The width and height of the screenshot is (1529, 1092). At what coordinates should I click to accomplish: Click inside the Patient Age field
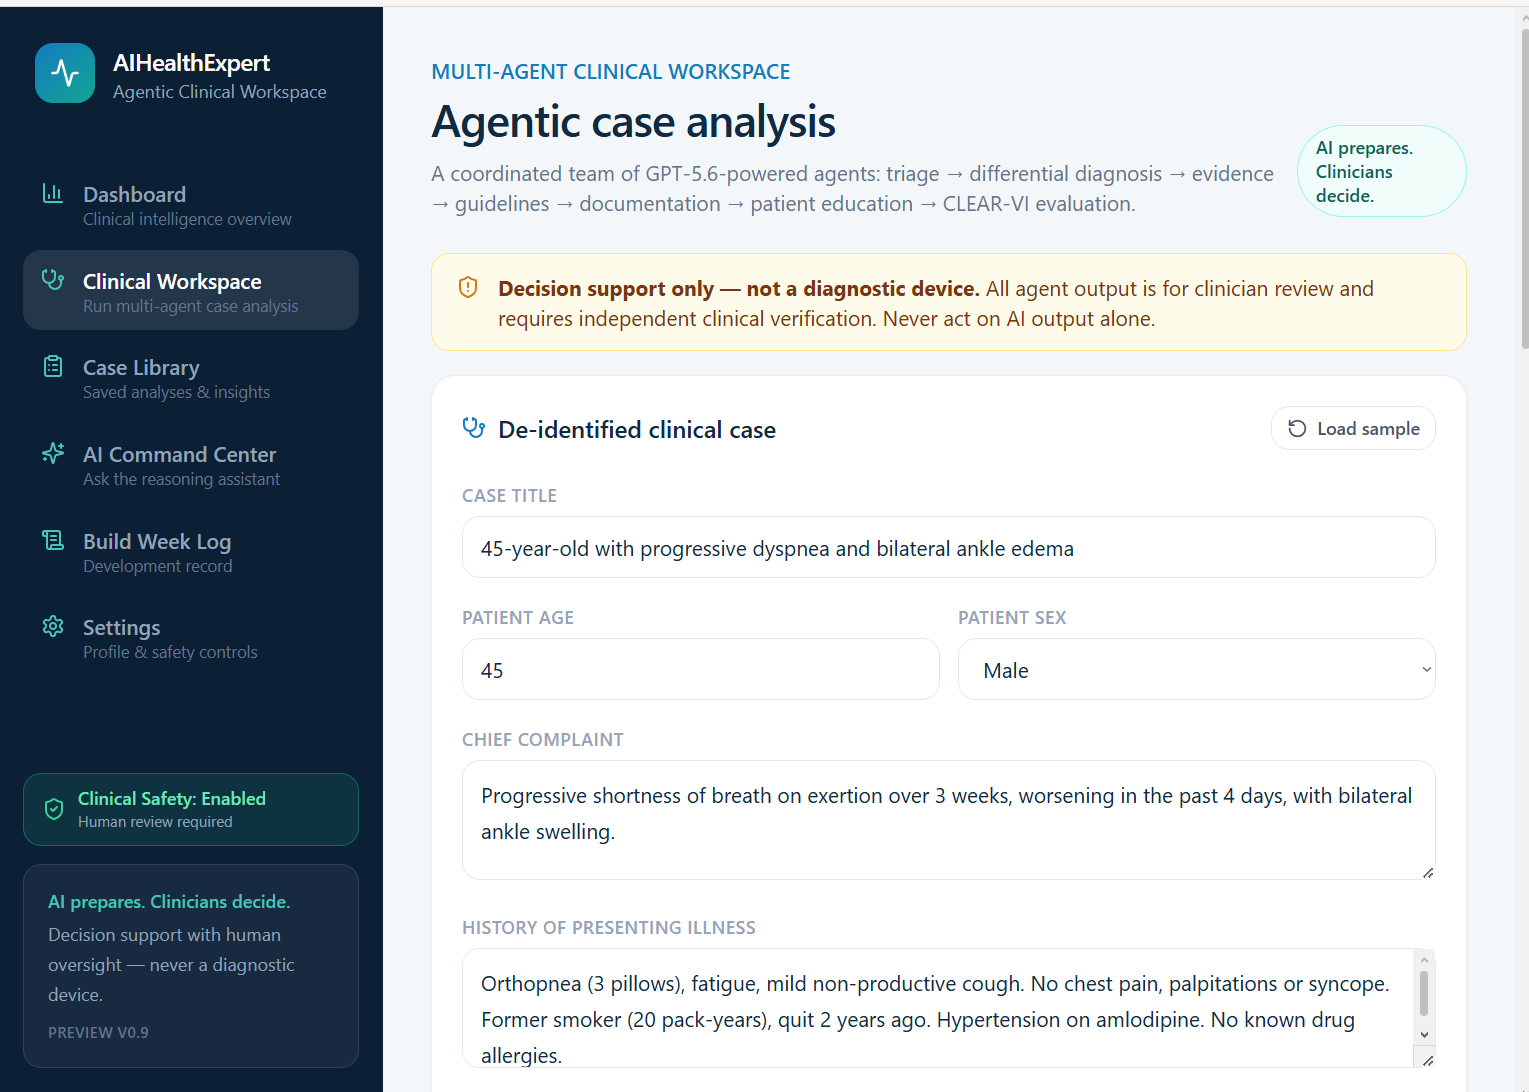tap(700, 669)
